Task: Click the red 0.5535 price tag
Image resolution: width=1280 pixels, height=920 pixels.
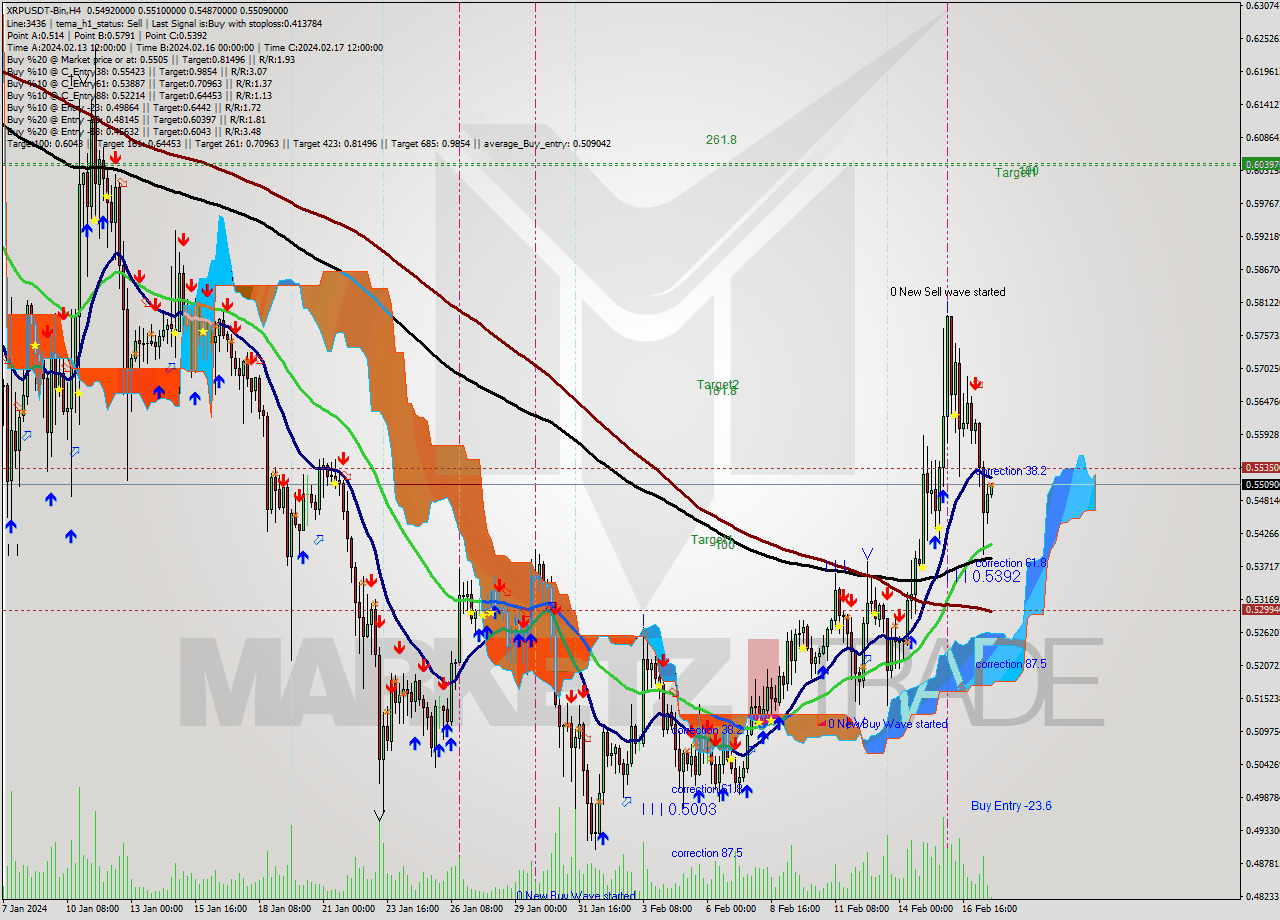Action: tap(1260, 467)
